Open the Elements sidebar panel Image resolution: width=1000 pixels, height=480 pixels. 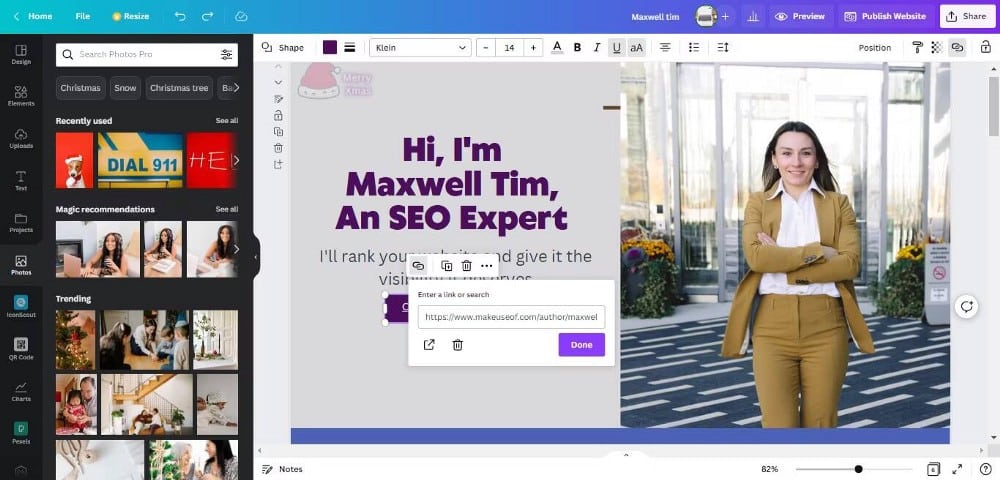coord(21,95)
